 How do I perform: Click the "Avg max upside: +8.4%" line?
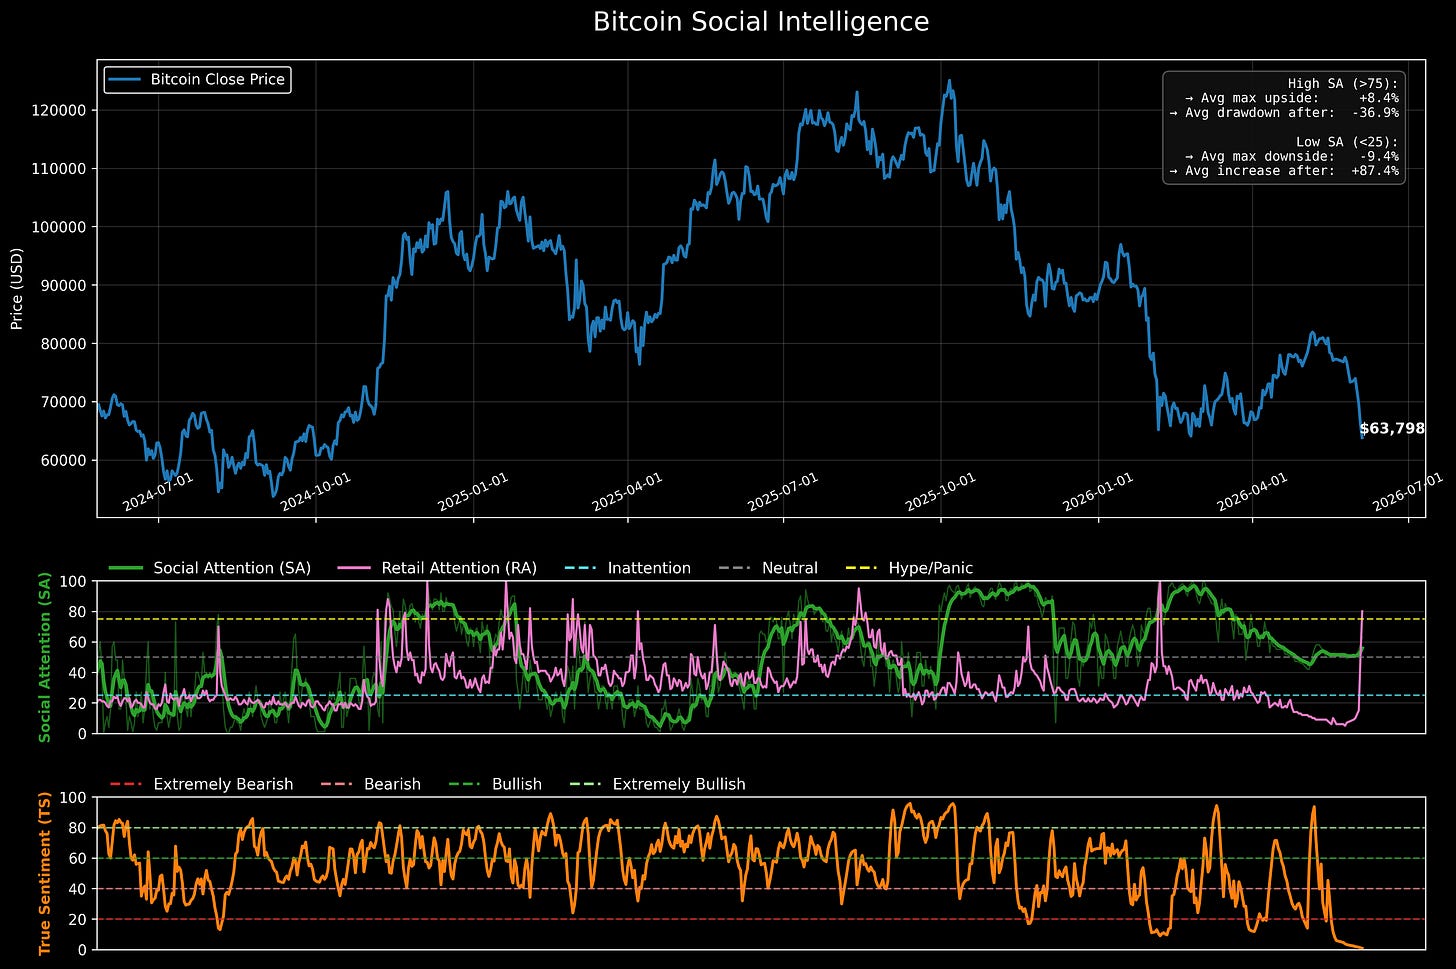click(1291, 98)
